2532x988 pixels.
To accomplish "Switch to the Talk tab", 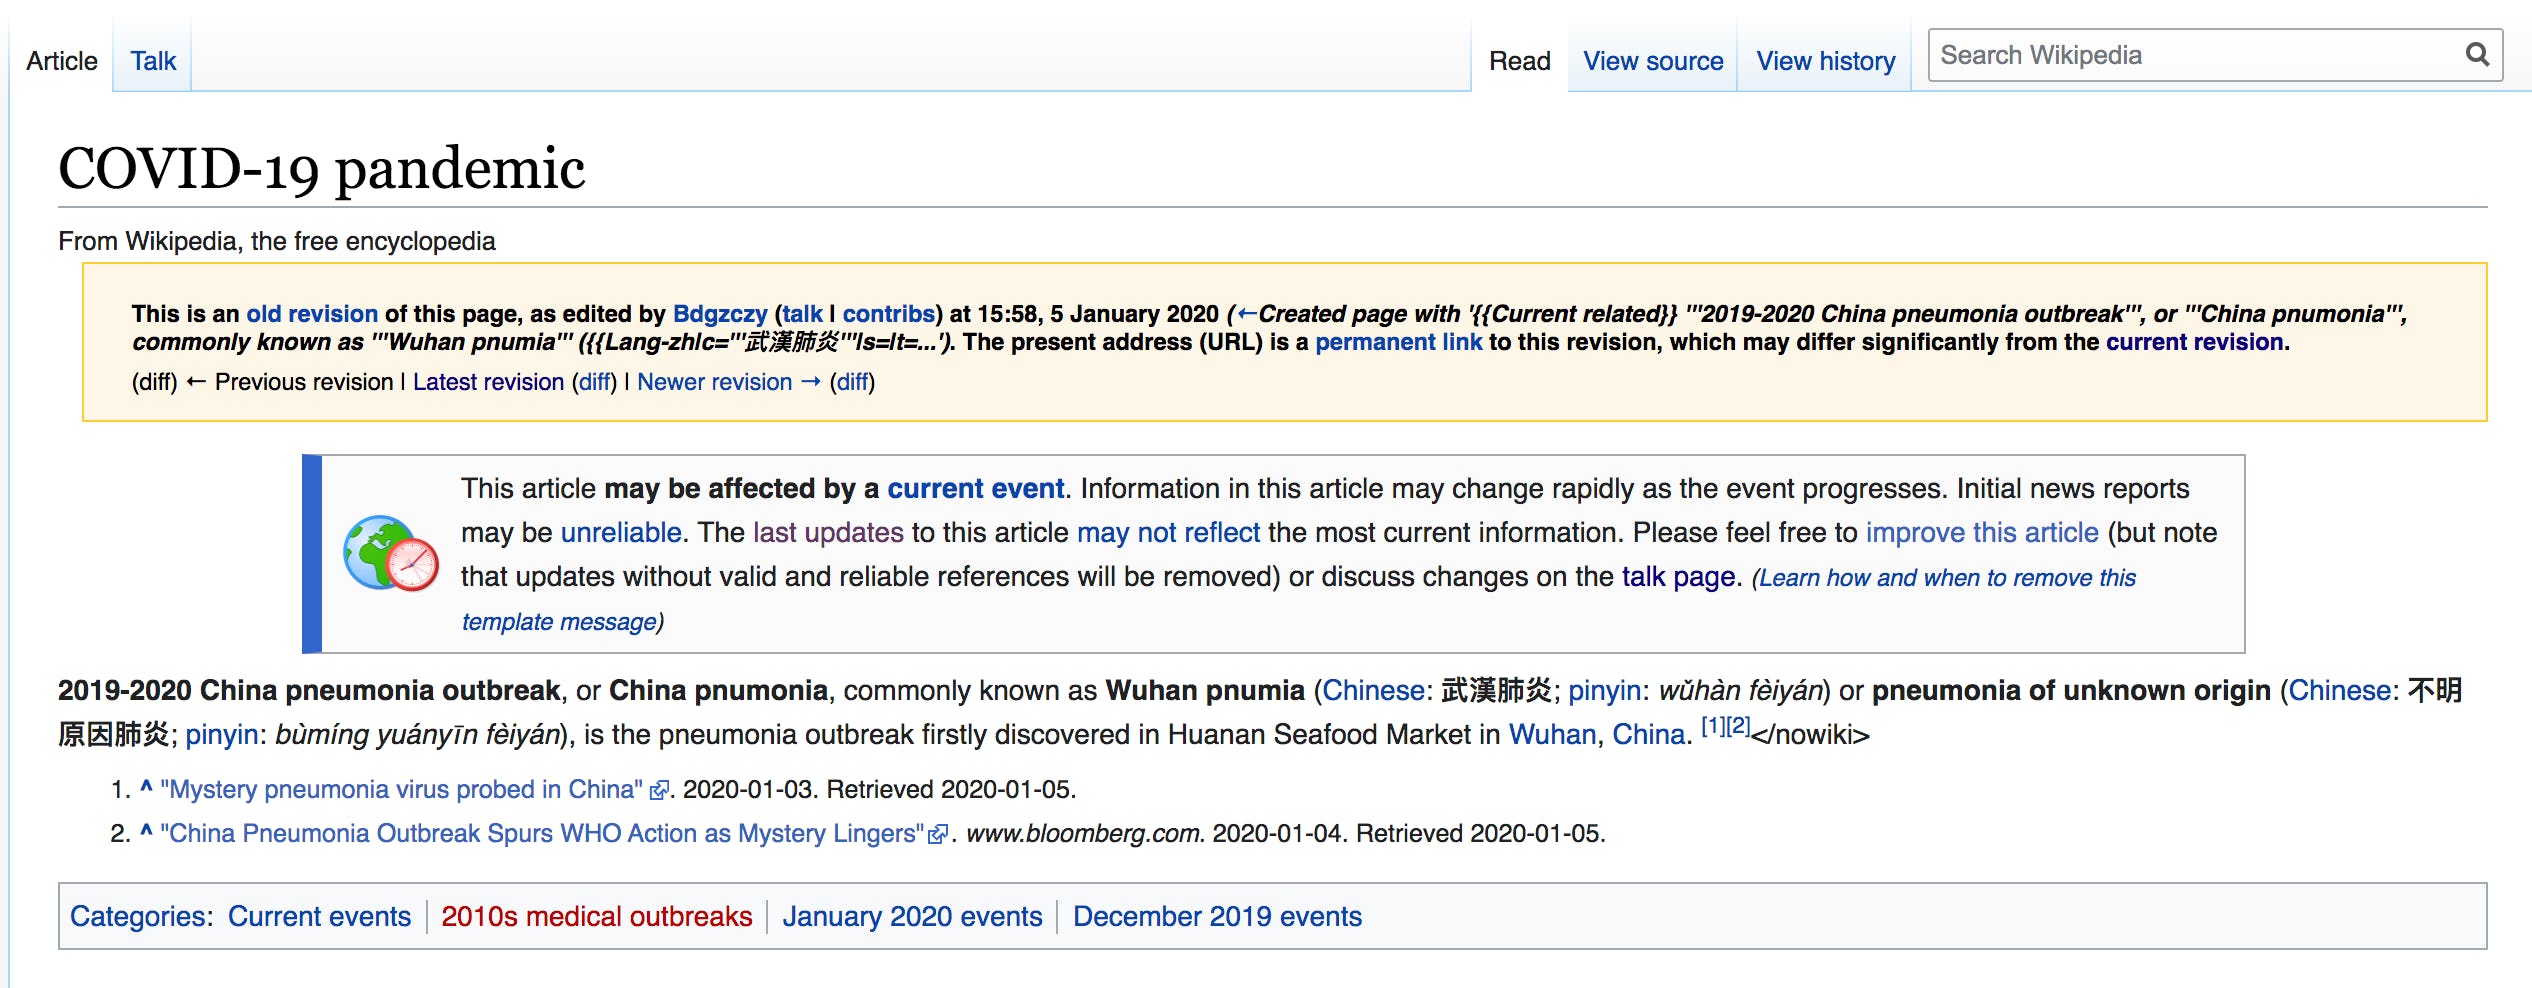I will click(153, 61).
